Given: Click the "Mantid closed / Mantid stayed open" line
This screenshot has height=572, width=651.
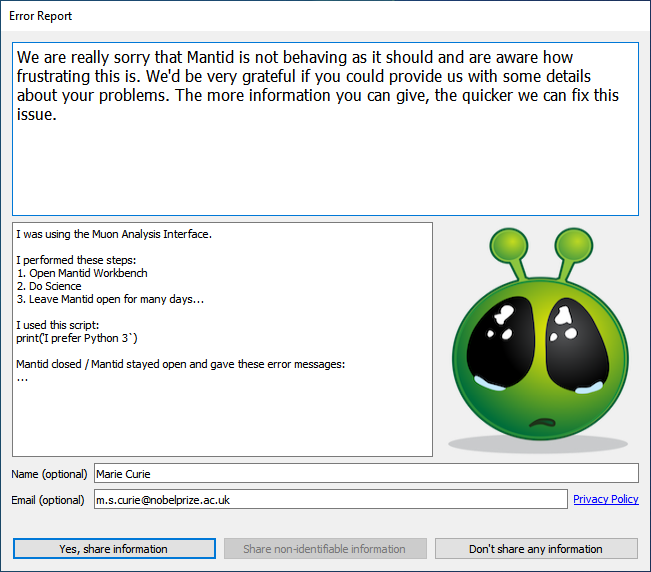Looking at the screenshot, I should tap(180, 364).
